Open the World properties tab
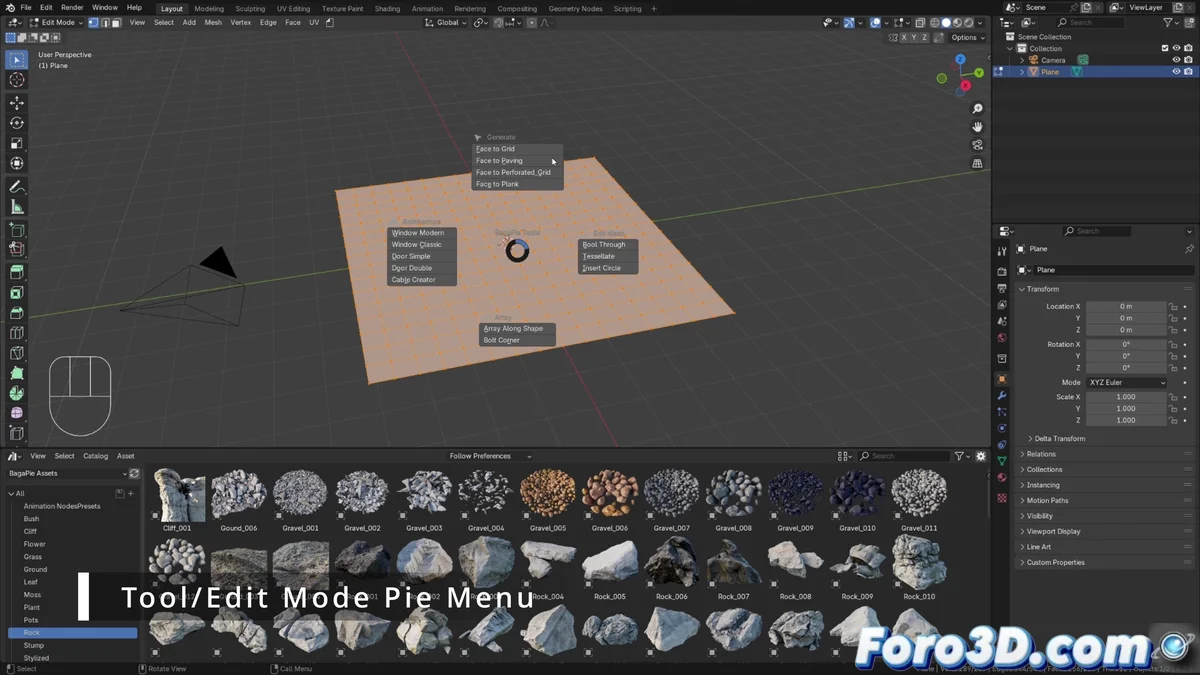 (x=1001, y=338)
